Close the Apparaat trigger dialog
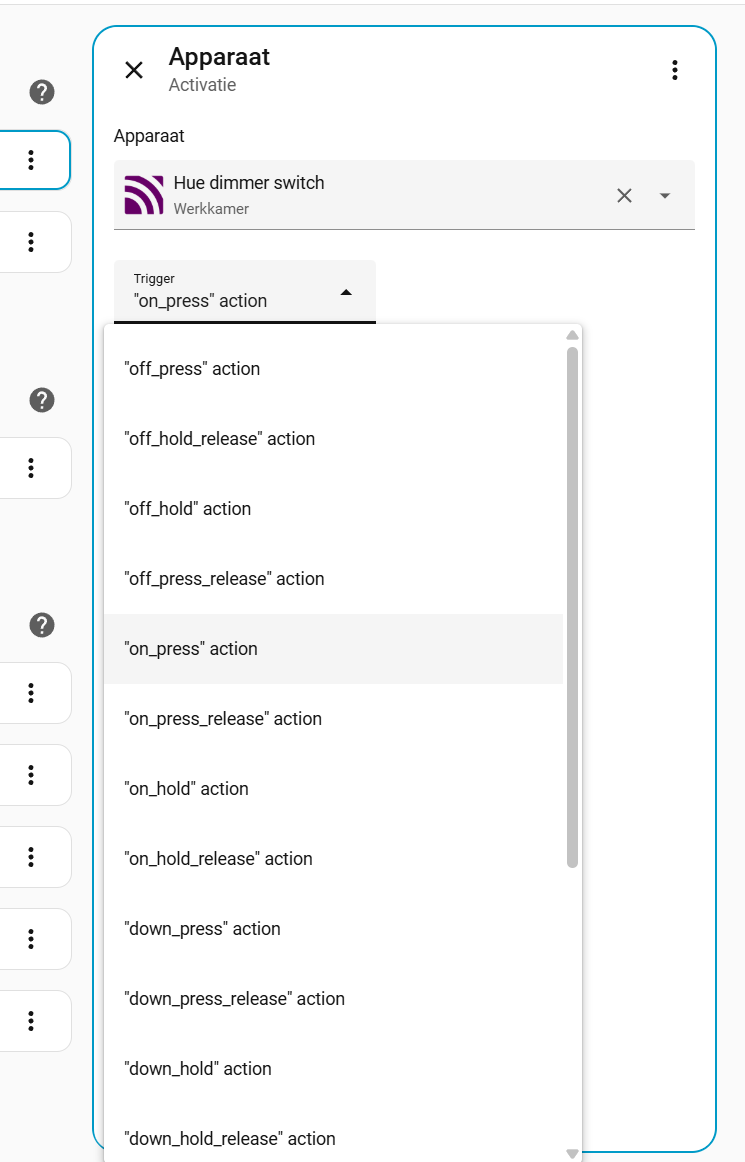Screen dimensions: 745x1162 (x=134, y=70)
